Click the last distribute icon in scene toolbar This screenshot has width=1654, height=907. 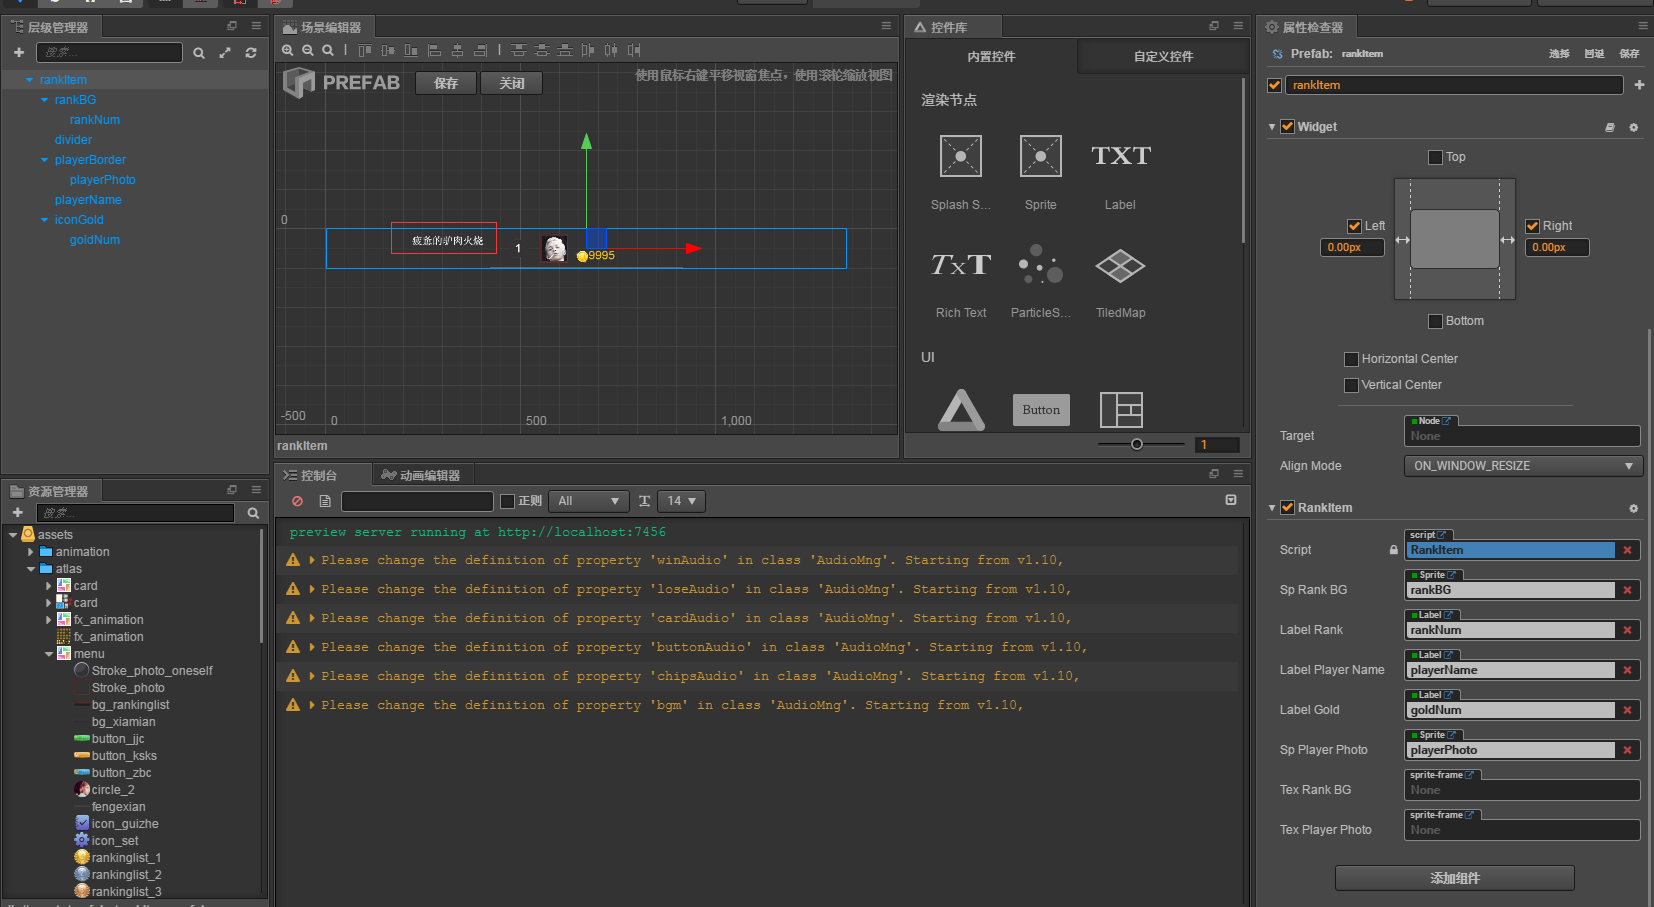click(x=634, y=50)
